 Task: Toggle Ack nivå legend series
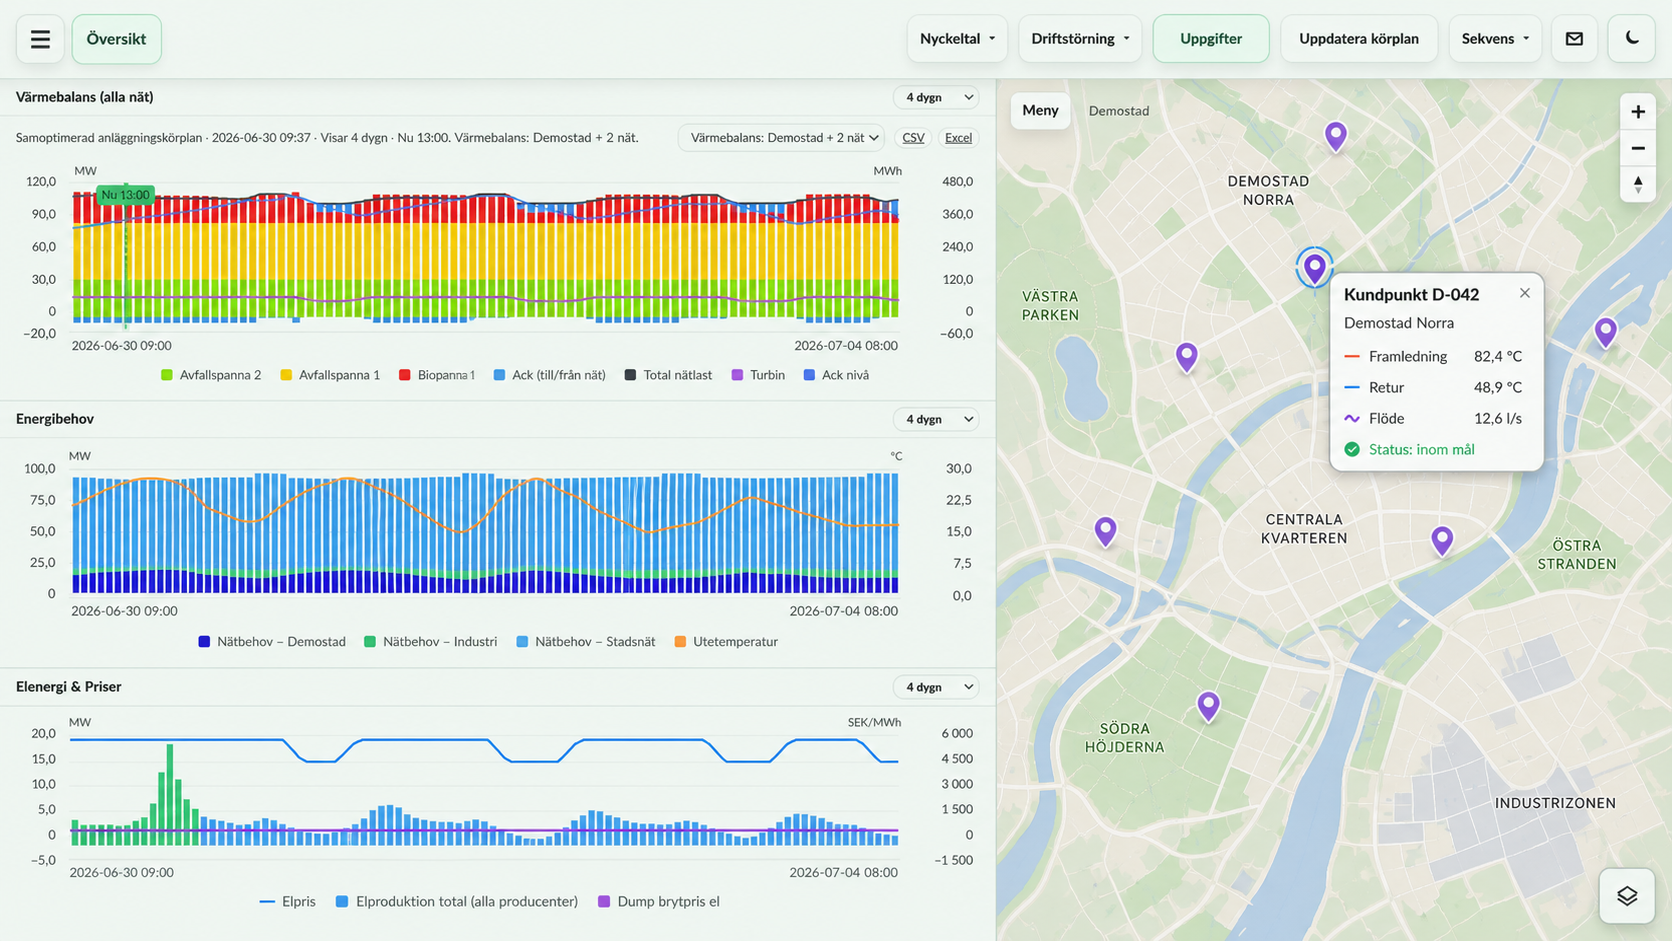[836, 375]
